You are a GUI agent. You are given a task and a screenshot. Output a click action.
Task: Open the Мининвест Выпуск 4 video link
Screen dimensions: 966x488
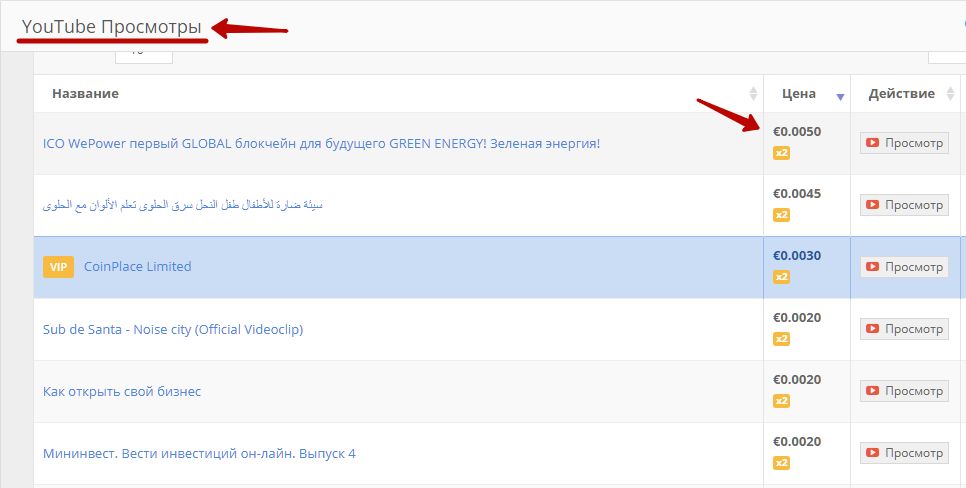coord(199,453)
